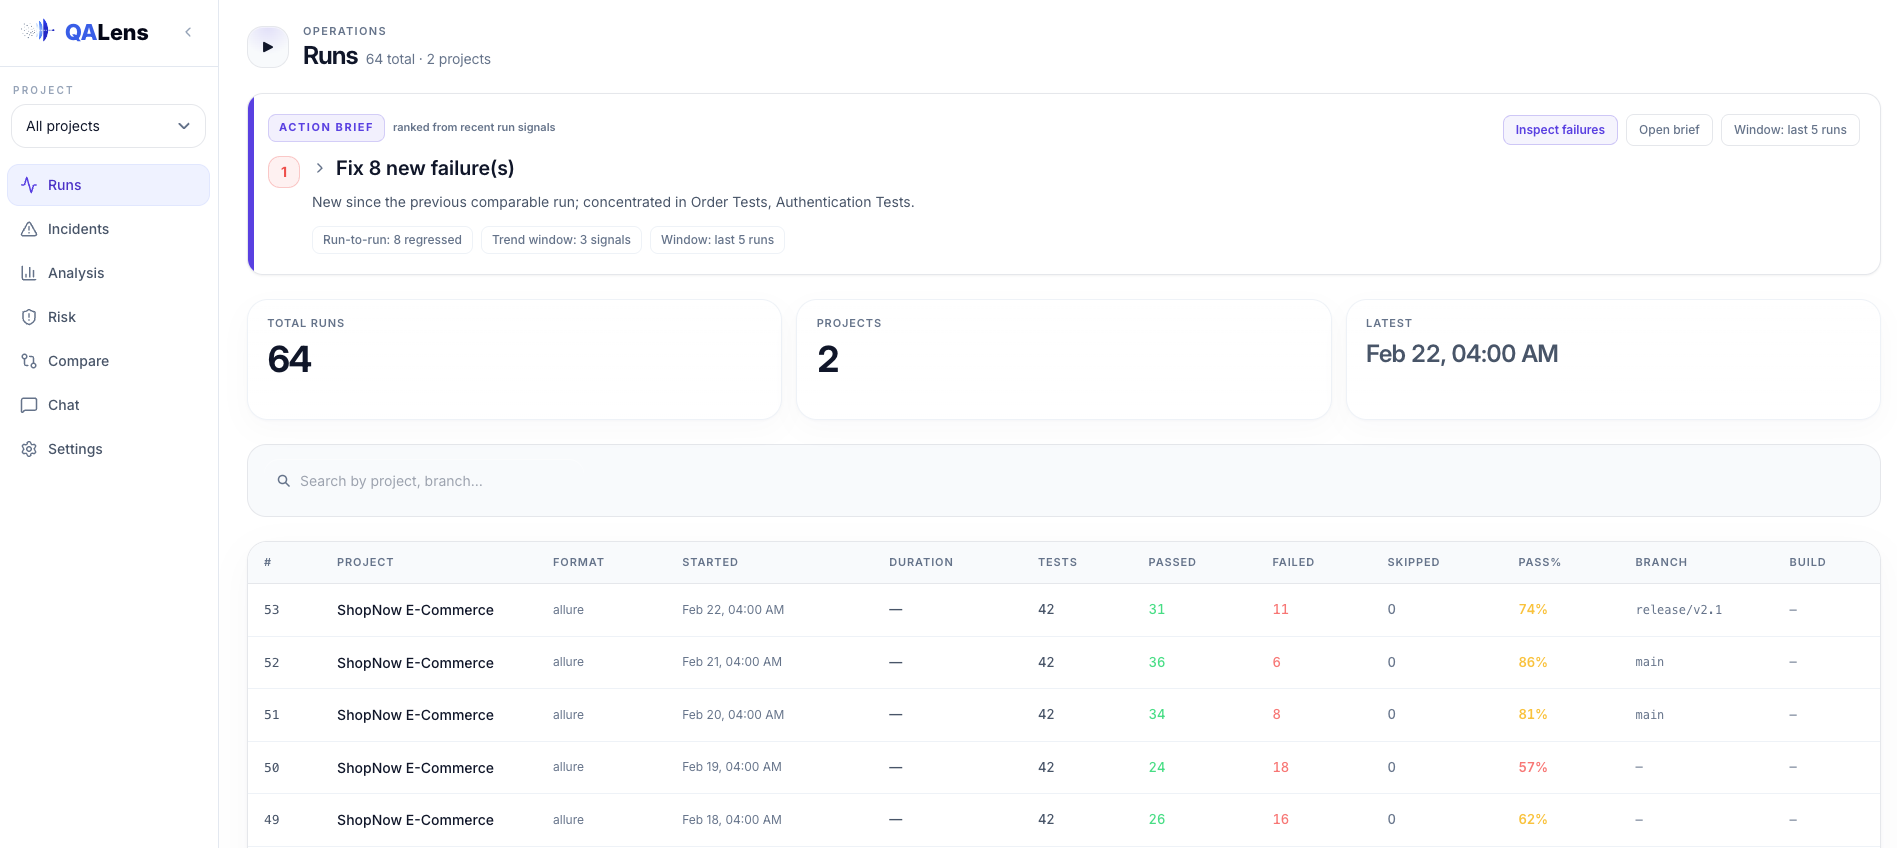The image size is (1897, 848).
Task: Go to Runs in the sidebar
Action: pyautogui.click(x=108, y=185)
